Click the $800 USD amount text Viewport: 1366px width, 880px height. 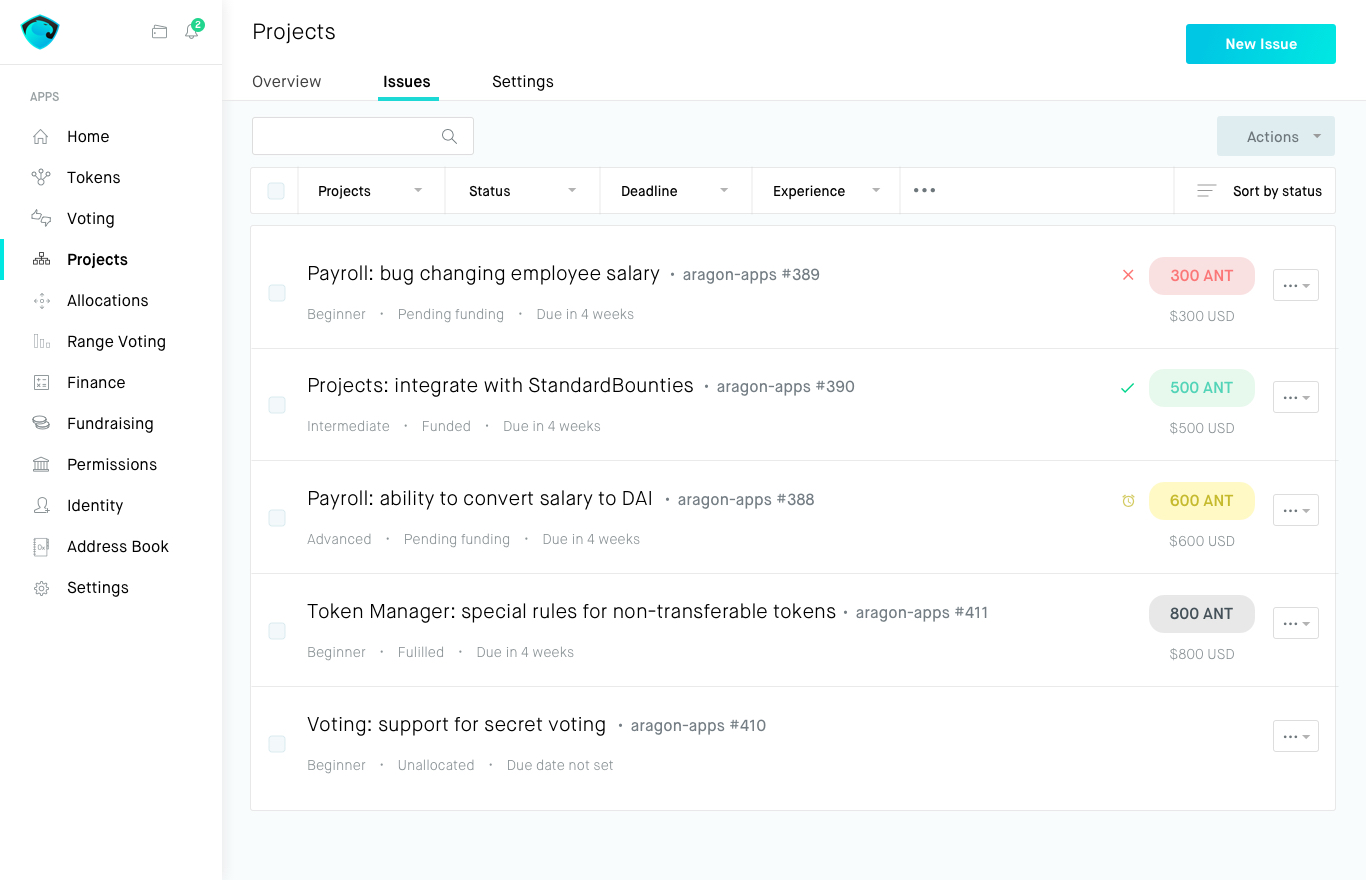(1202, 654)
